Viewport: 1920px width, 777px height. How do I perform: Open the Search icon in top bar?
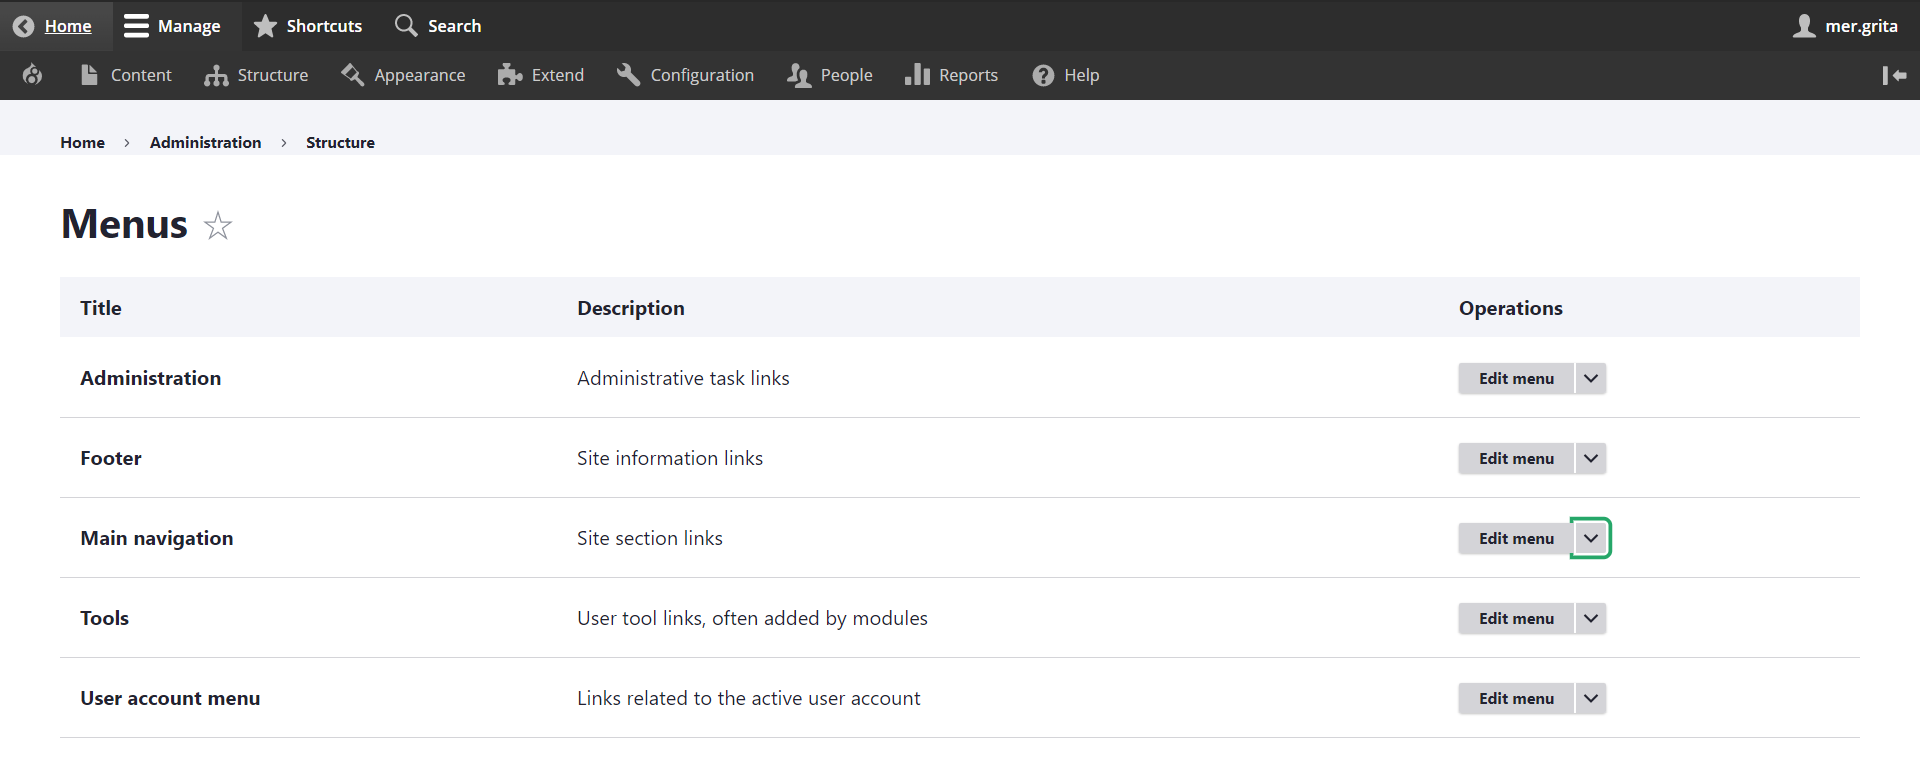click(406, 26)
